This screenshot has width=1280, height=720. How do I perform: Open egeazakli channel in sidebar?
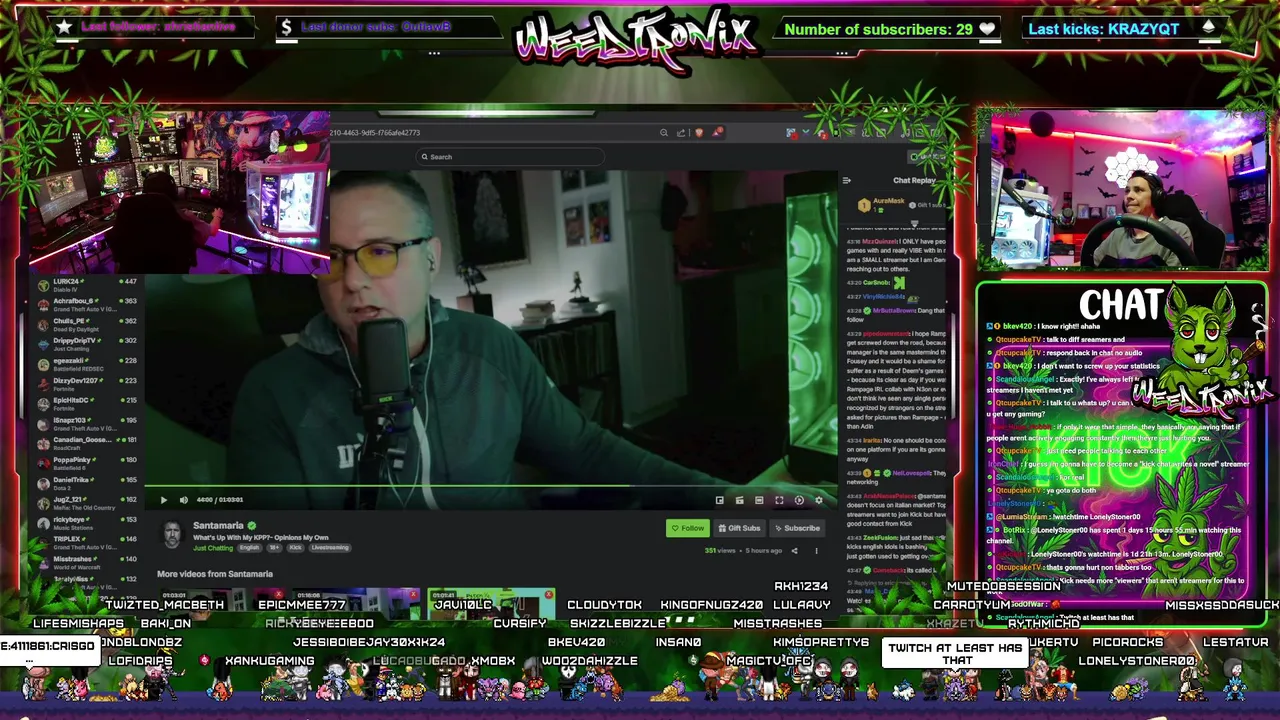click(86, 364)
